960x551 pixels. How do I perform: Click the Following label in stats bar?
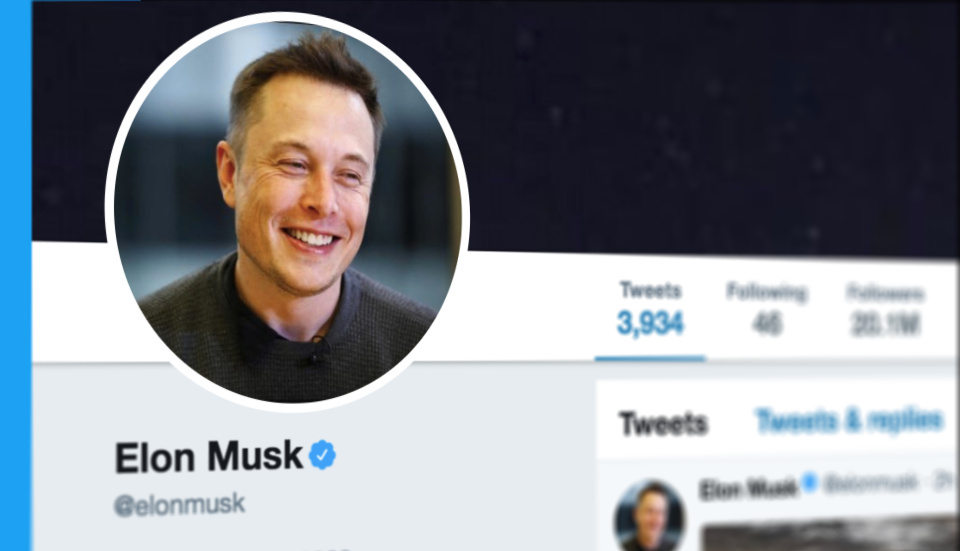[x=767, y=292]
